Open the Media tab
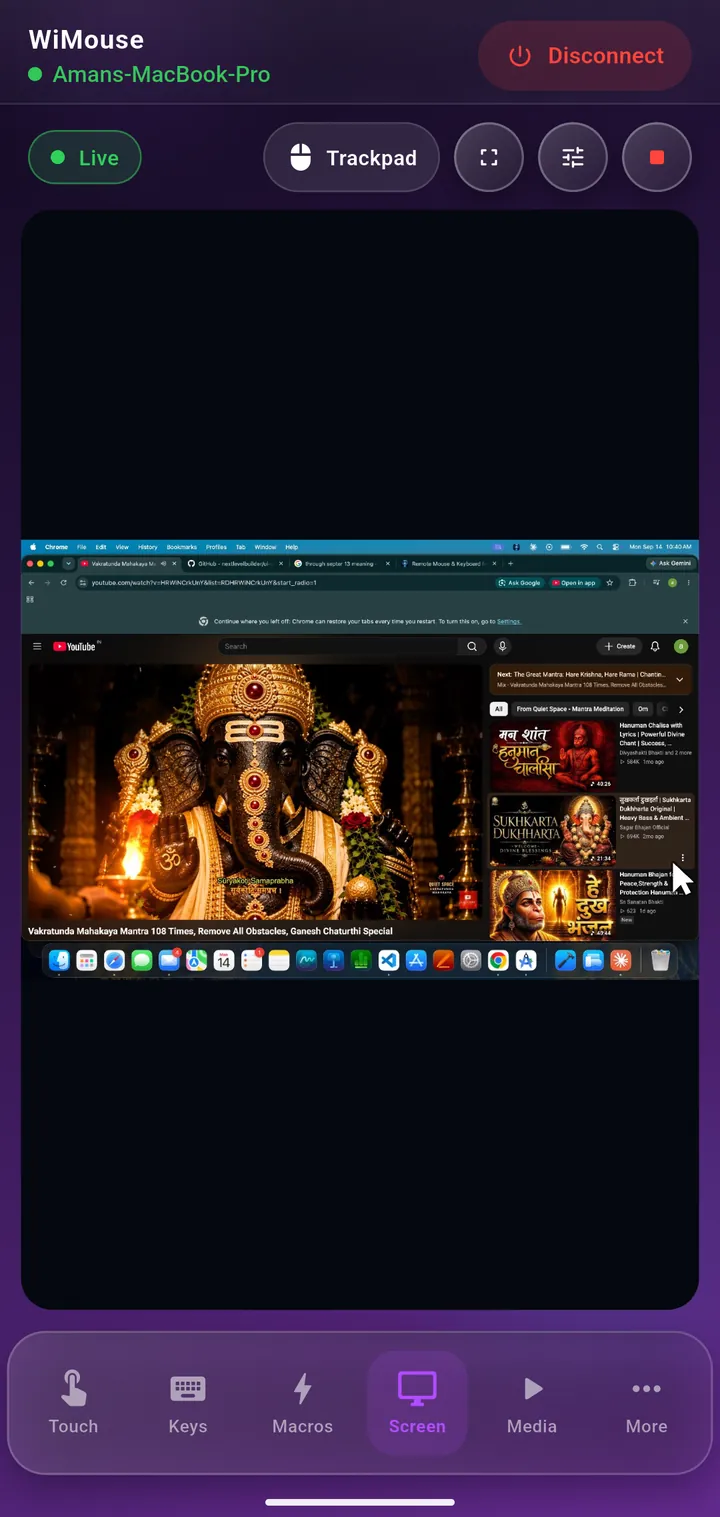 click(532, 1403)
